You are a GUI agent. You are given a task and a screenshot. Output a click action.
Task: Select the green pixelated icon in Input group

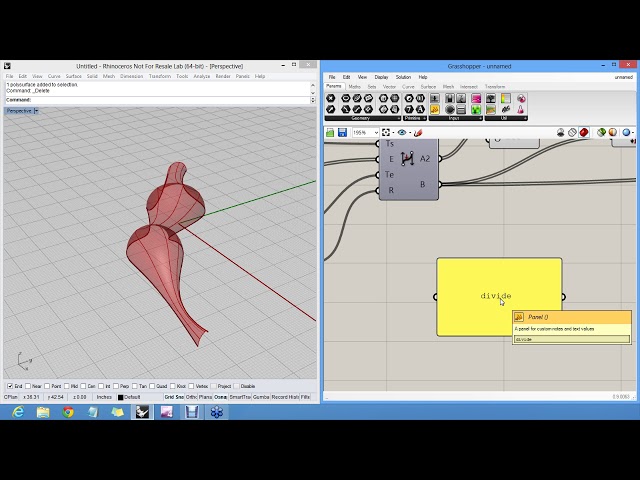tap(476, 109)
